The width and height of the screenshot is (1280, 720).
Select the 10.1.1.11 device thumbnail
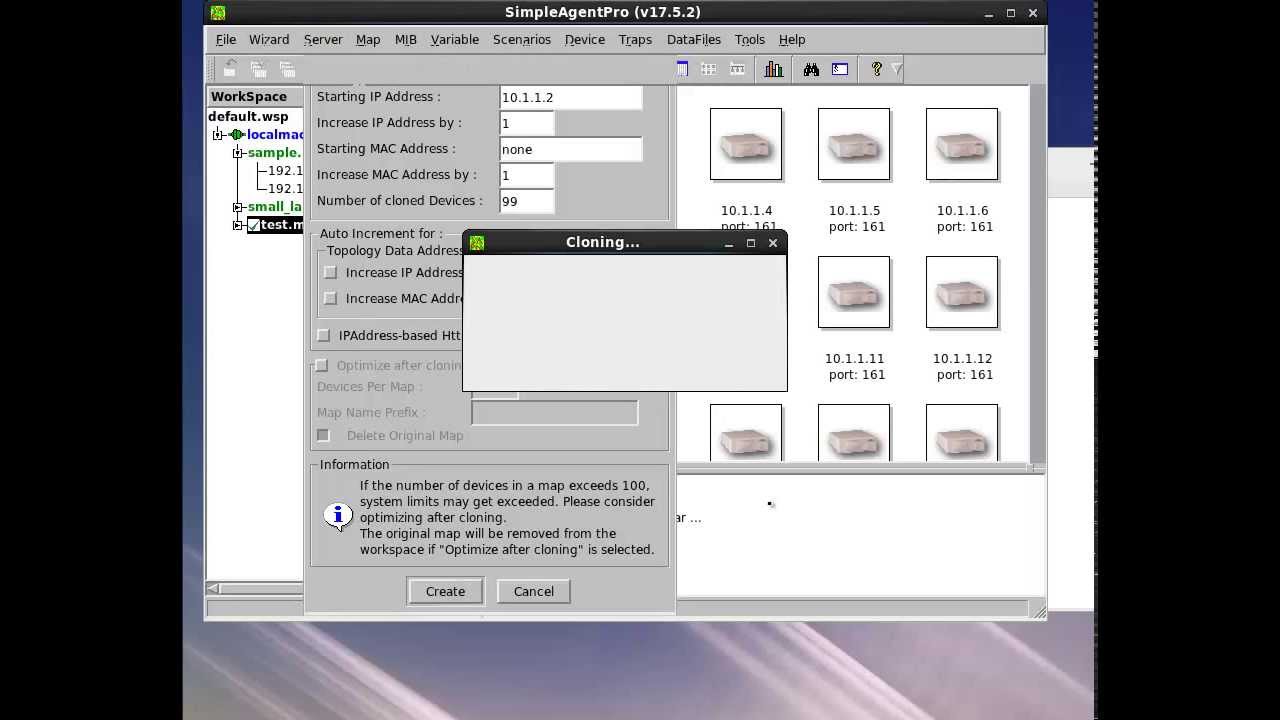tap(854, 292)
